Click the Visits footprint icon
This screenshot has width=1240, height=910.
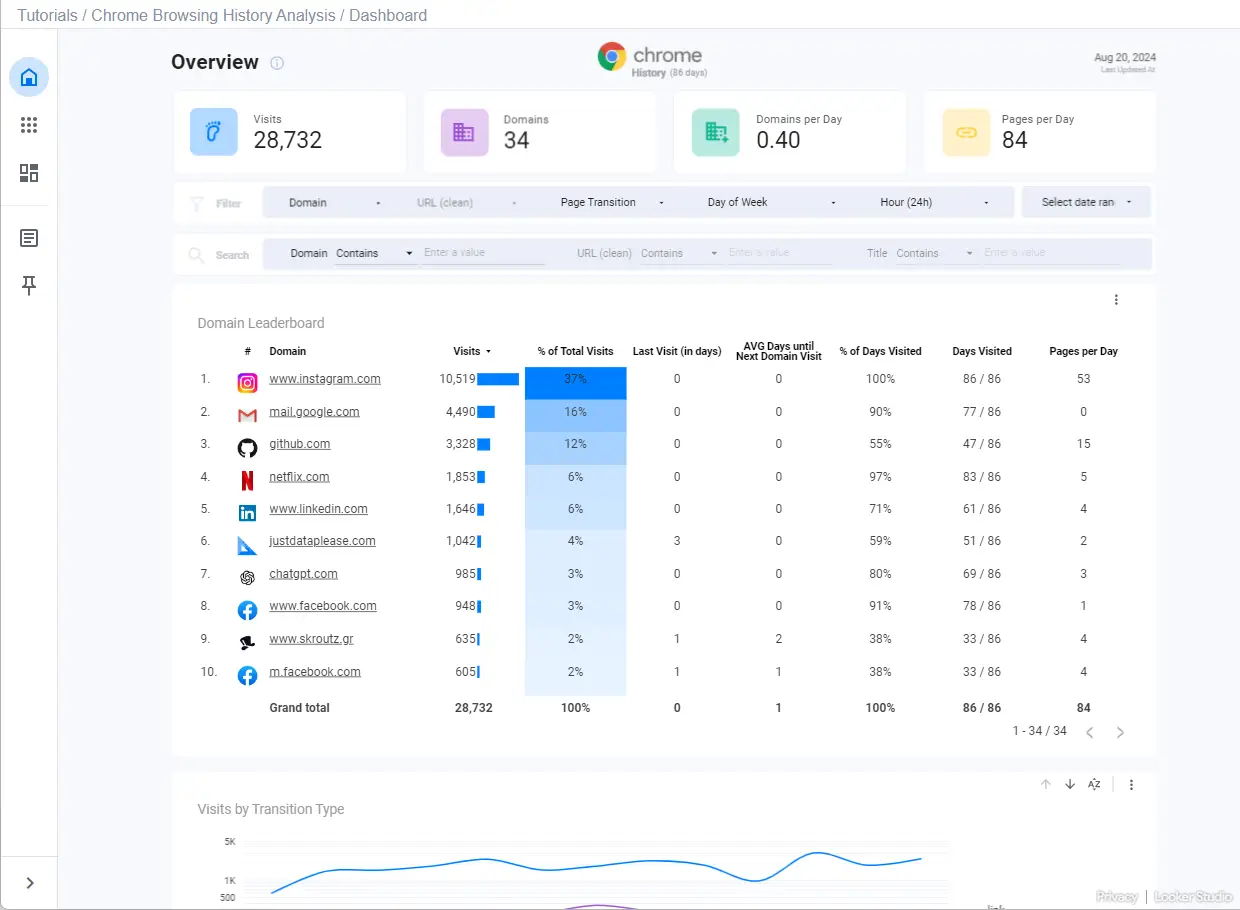(214, 132)
